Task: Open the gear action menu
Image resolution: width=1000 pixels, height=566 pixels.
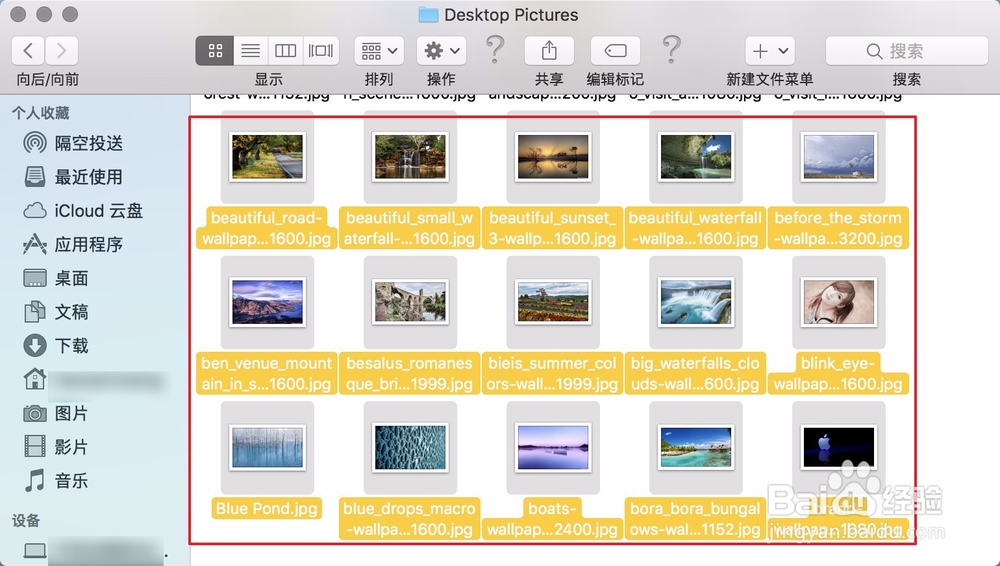Action: pos(441,50)
